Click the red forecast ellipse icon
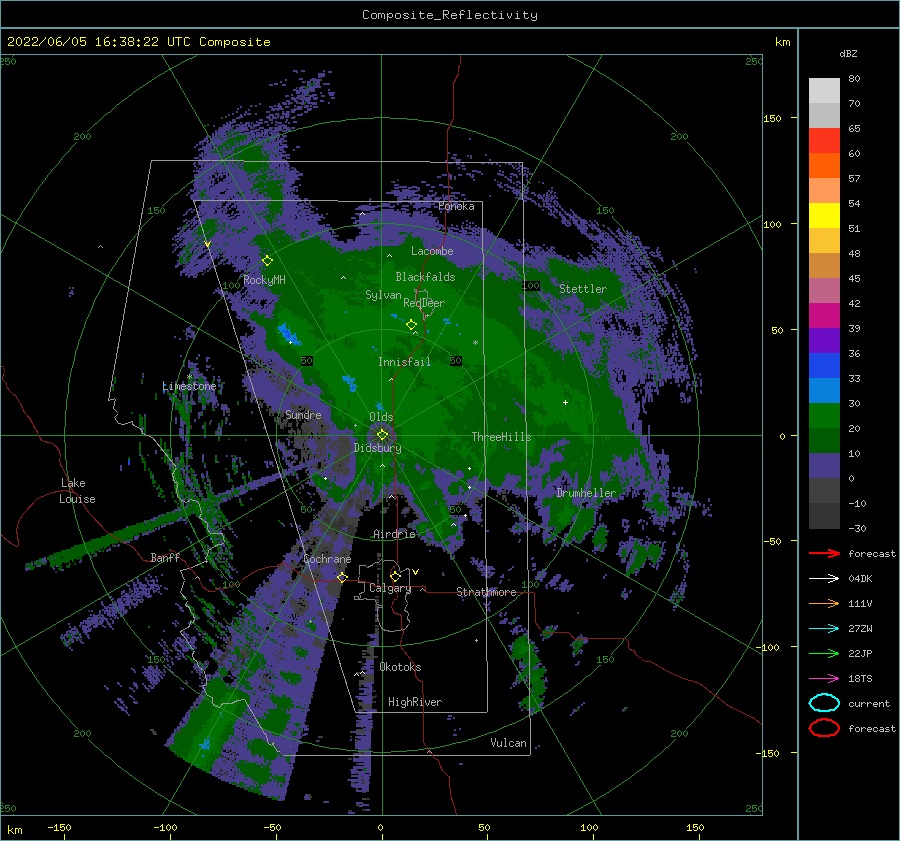 click(x=824, y=728)
